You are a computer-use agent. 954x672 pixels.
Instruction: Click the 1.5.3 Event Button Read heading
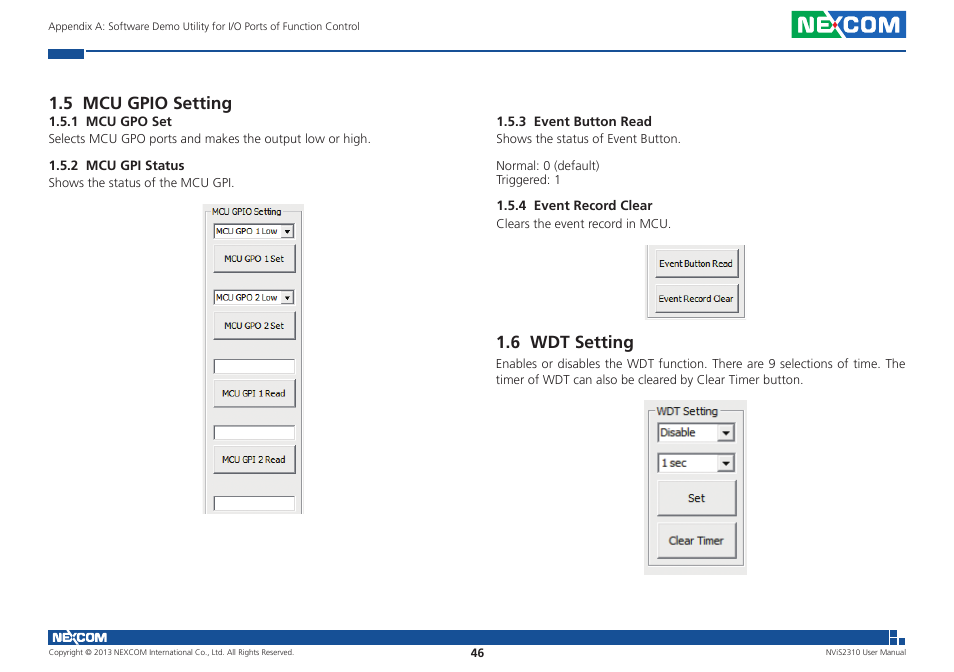[574, 122]
